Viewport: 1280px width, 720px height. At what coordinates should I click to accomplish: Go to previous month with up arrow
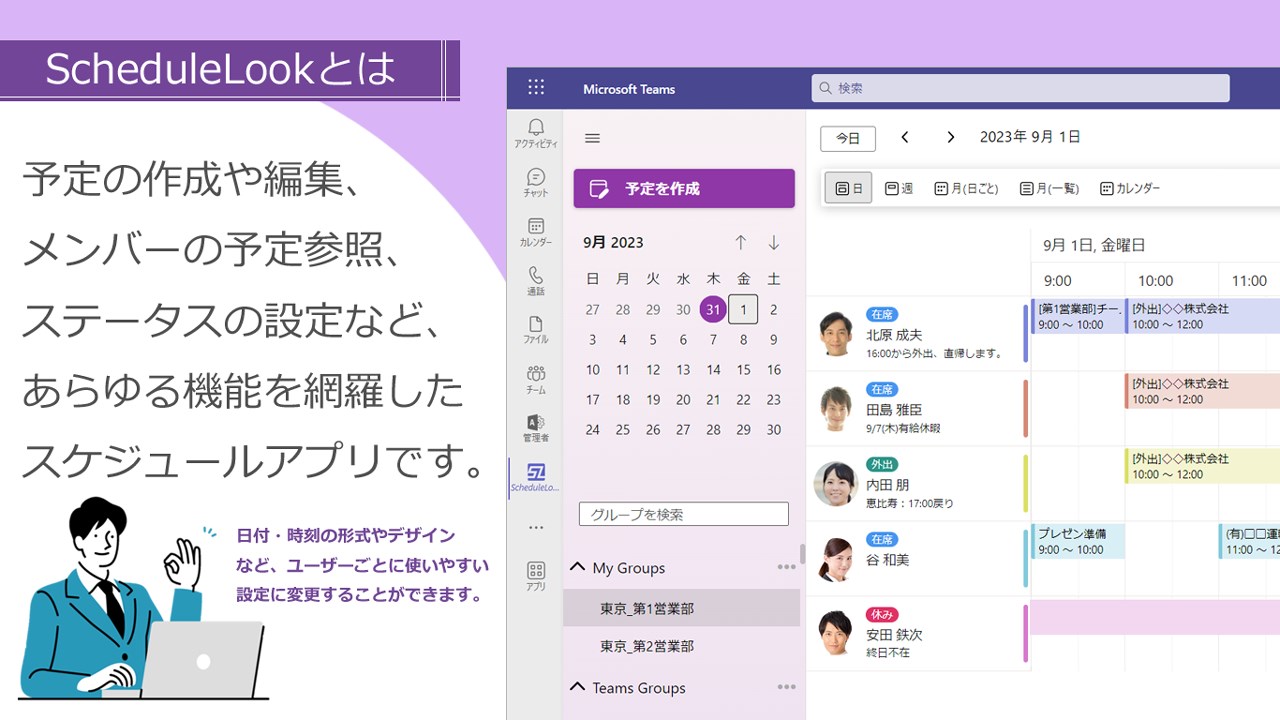[740, 242]
